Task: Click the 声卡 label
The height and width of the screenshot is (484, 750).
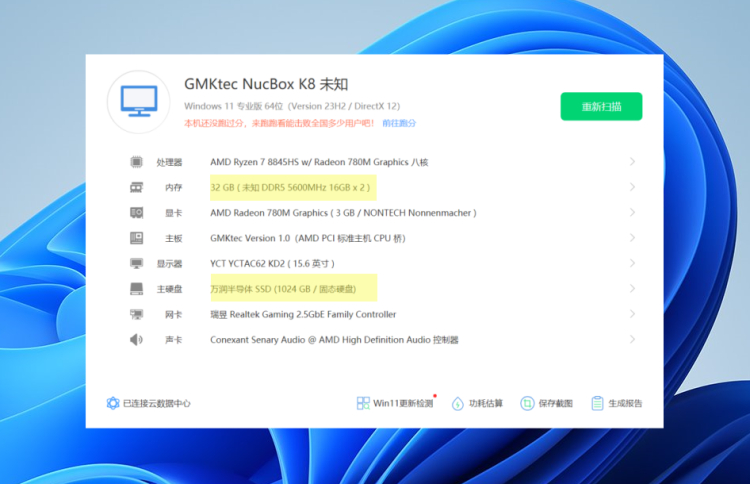Action: tap(174, 340)
